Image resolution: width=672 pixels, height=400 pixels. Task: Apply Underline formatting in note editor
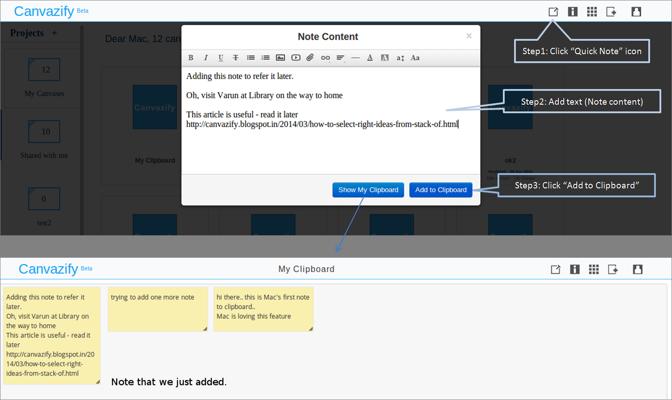[221, 57]
